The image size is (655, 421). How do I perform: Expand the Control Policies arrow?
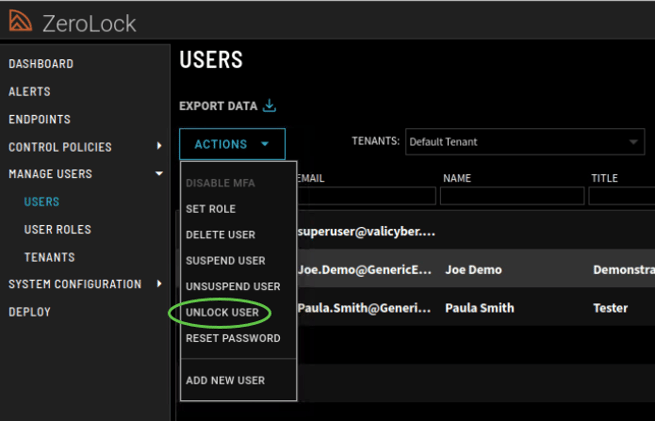(x=159, y=146)
